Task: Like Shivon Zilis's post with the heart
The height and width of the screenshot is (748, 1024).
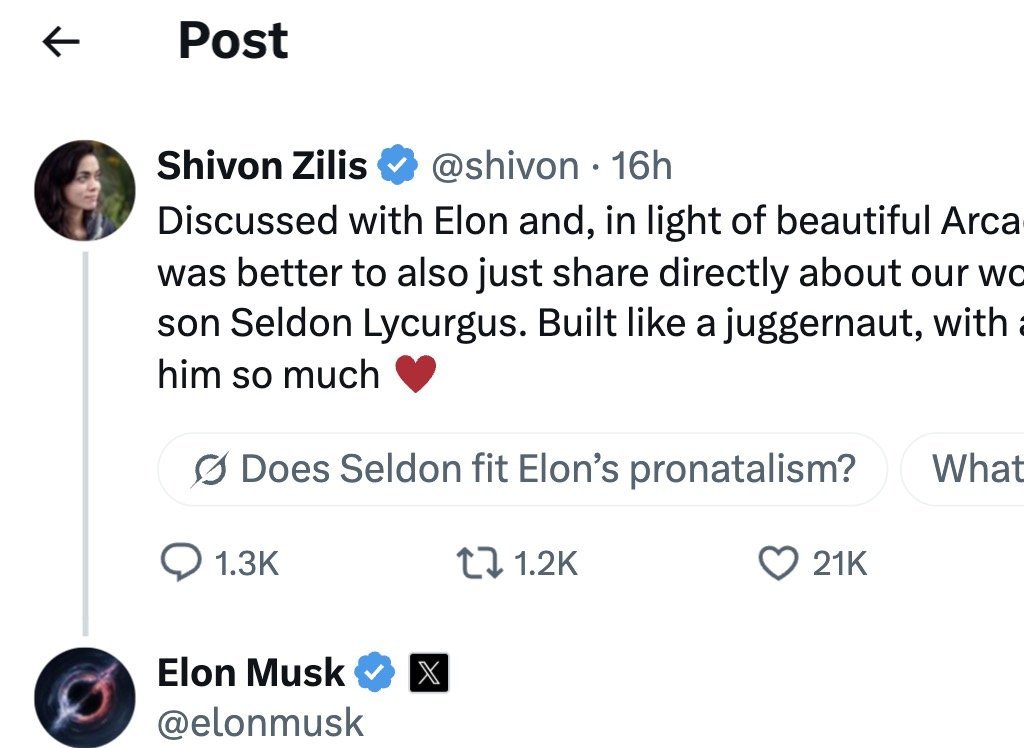Action: (778, 564)
